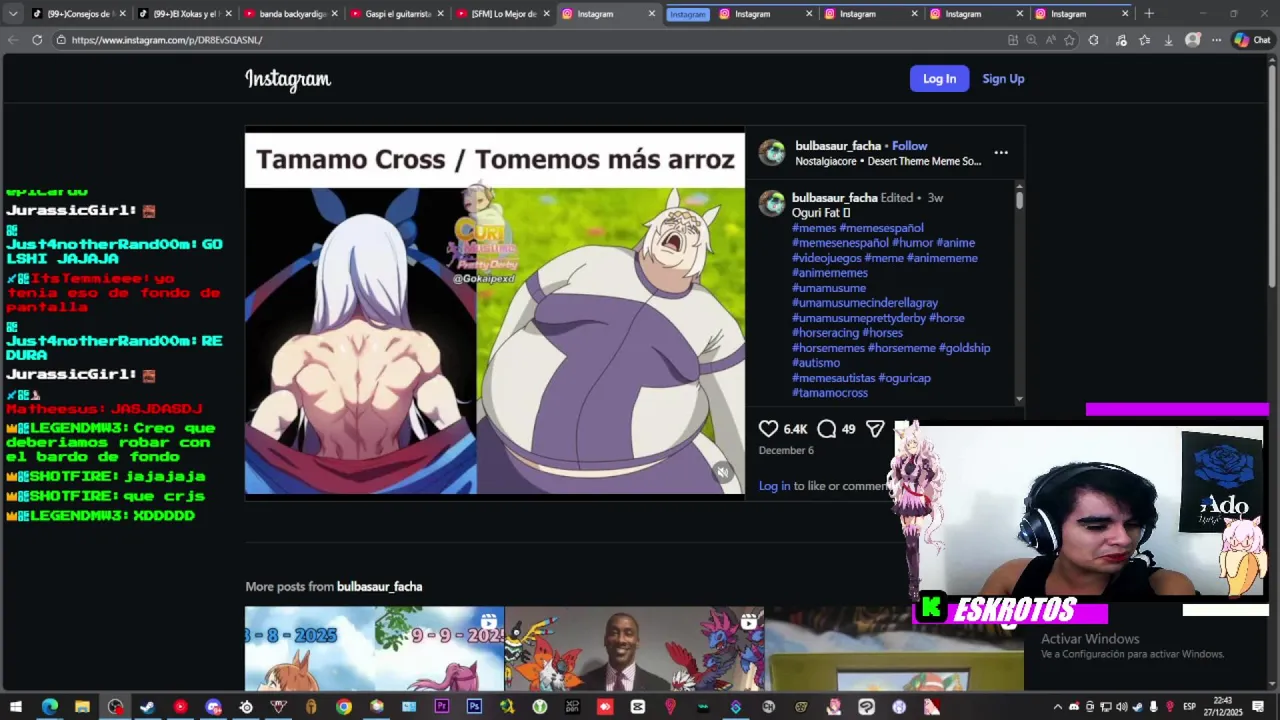
Task: Open bulbasaur_facha avatar in post header
Action: pyautogui.click(x=772, y=153)
